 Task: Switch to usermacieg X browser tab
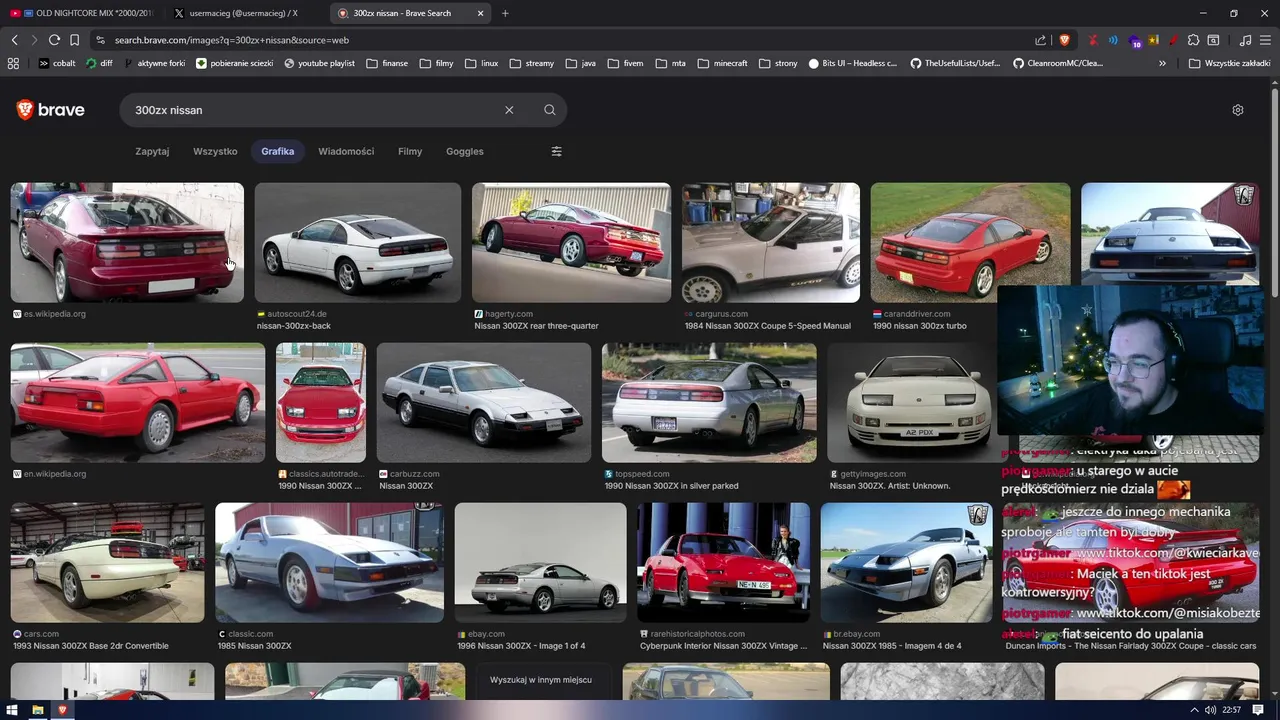(x=243, y=13)
